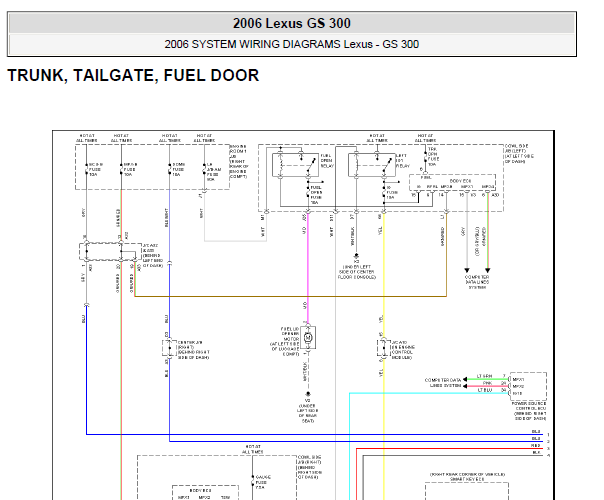The image size is (604, 500).
Task: Click the 'TRUNK, TAILGATE, FUEL DOOR' heading
Action: coord(133,75)
